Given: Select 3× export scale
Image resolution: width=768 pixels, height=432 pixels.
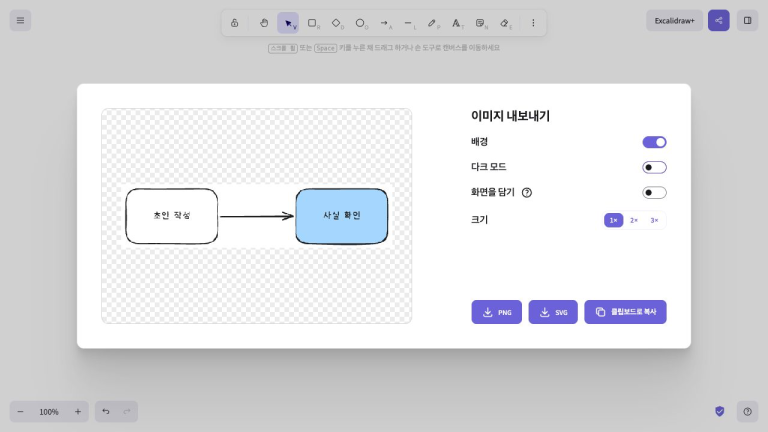Looking at the screenshot, I should pos(654,220).
